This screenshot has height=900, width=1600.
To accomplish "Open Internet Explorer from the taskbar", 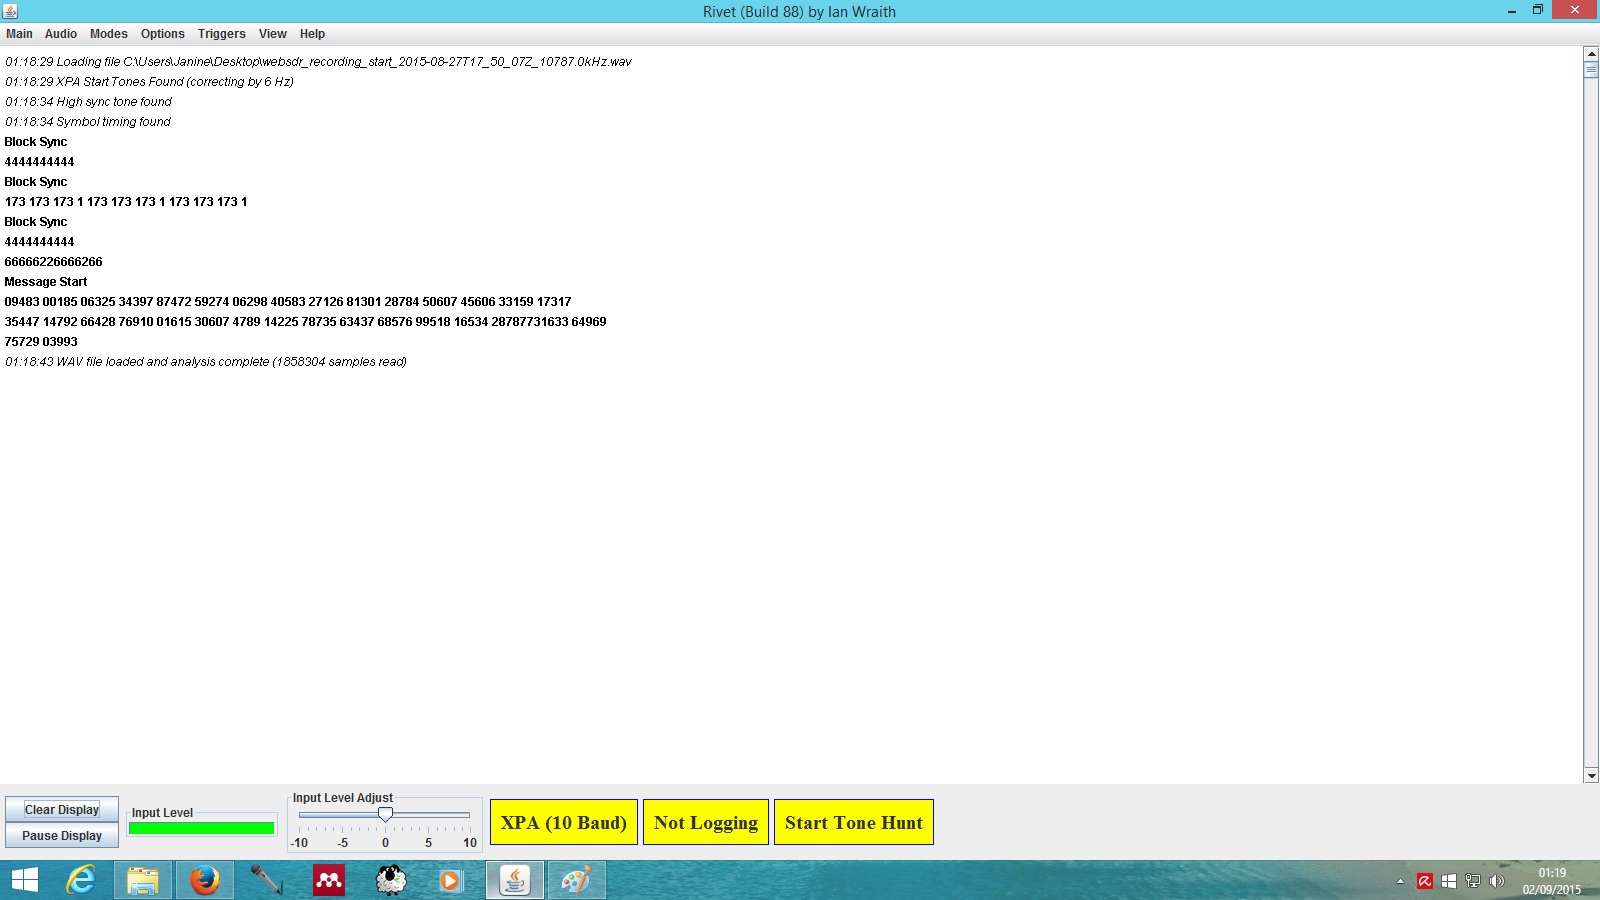I will [80, 880].
